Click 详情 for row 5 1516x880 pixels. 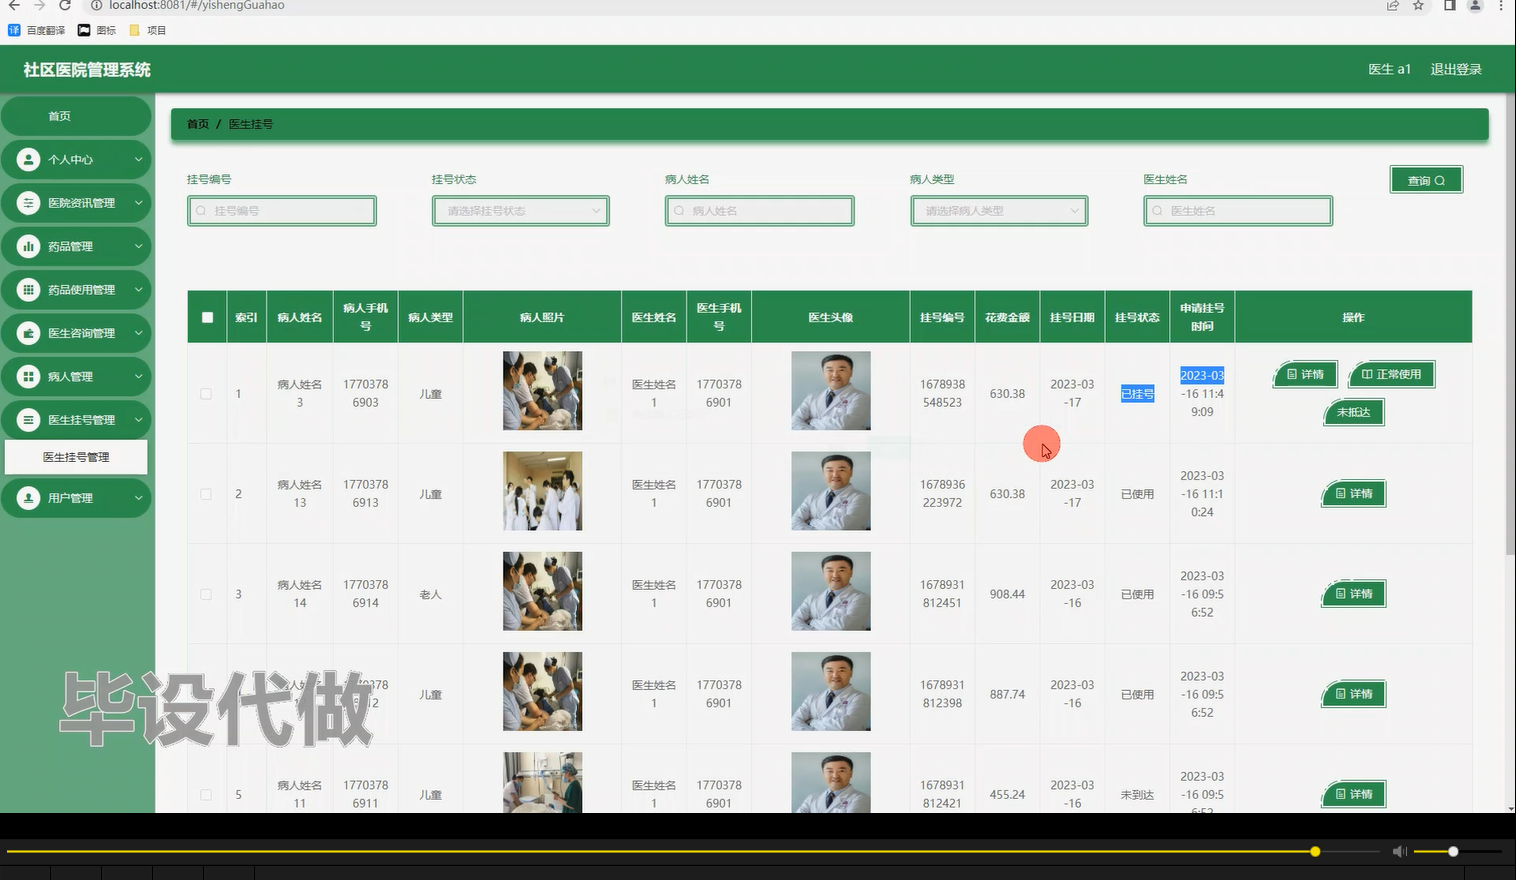(x=1354, y=794)
